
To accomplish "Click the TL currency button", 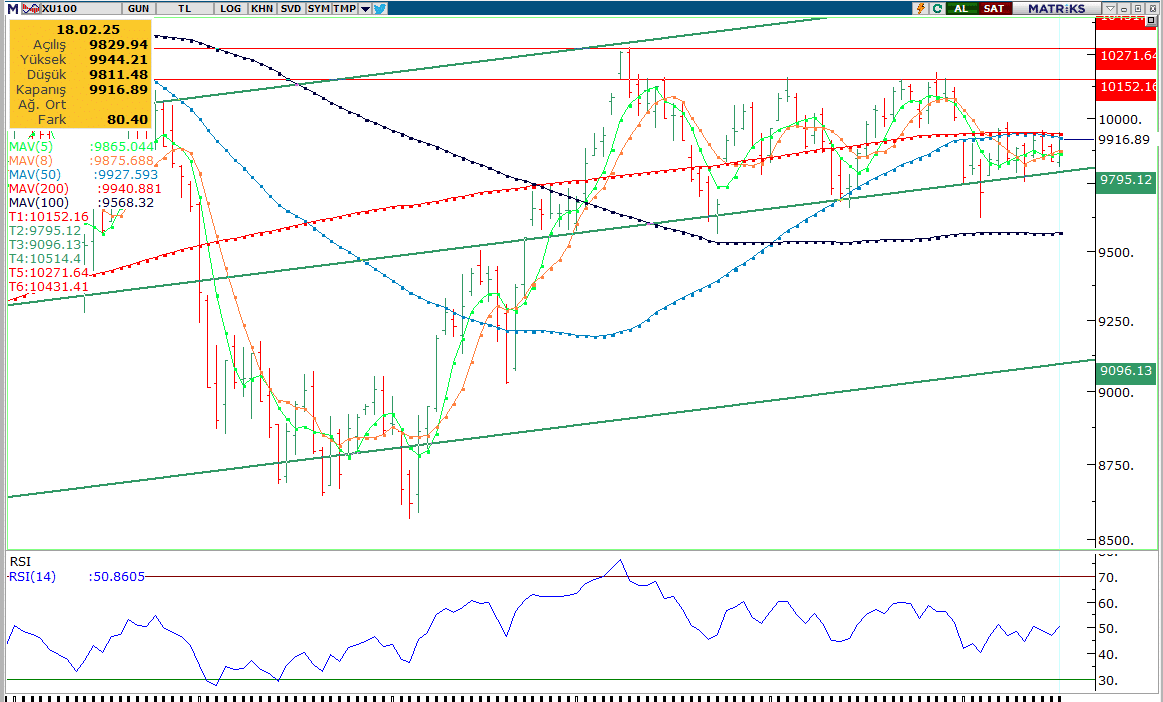I will pyautogui.click(x=185, y=8).
